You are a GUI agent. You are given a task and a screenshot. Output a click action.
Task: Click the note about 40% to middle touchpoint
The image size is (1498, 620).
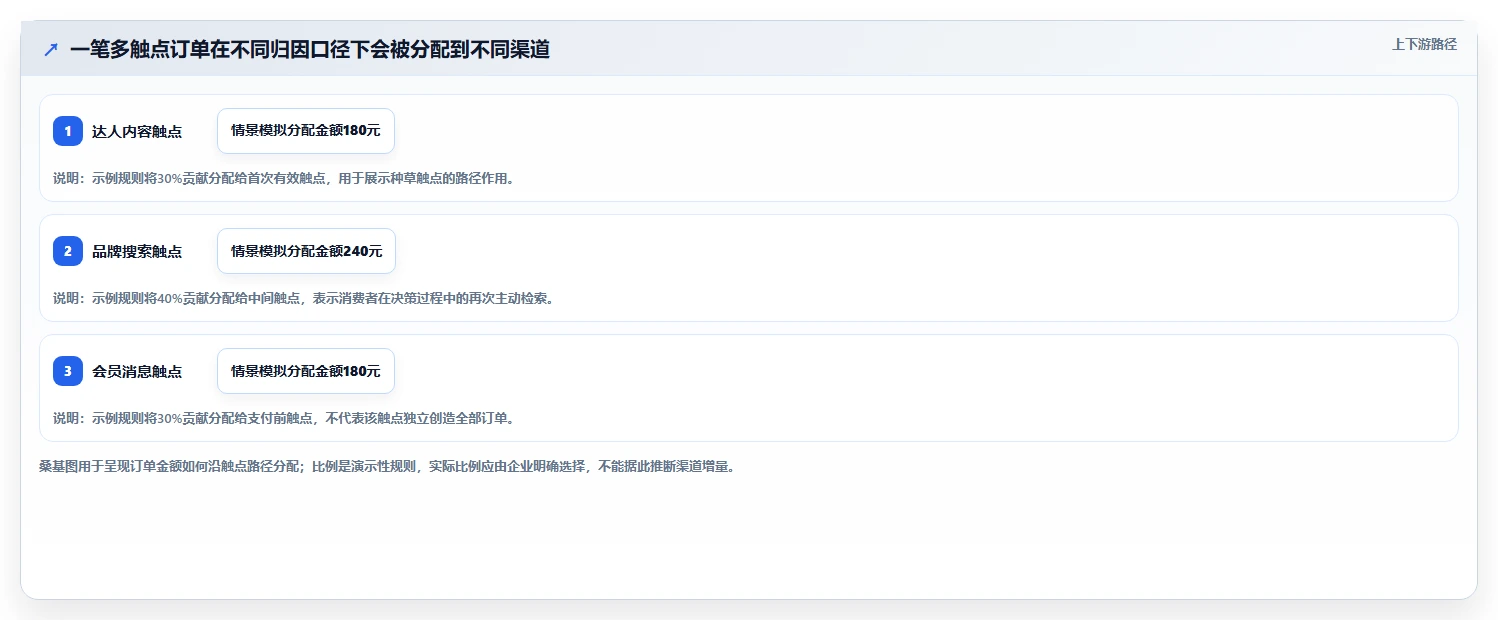303,299
